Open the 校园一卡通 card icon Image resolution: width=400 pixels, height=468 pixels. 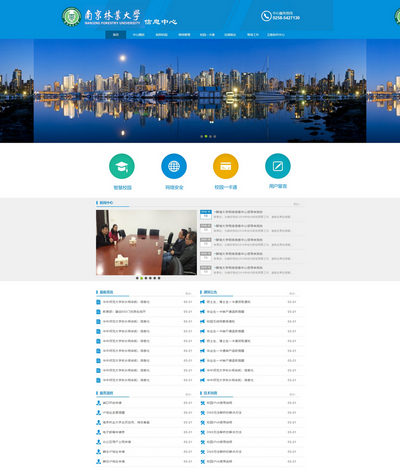226,166
